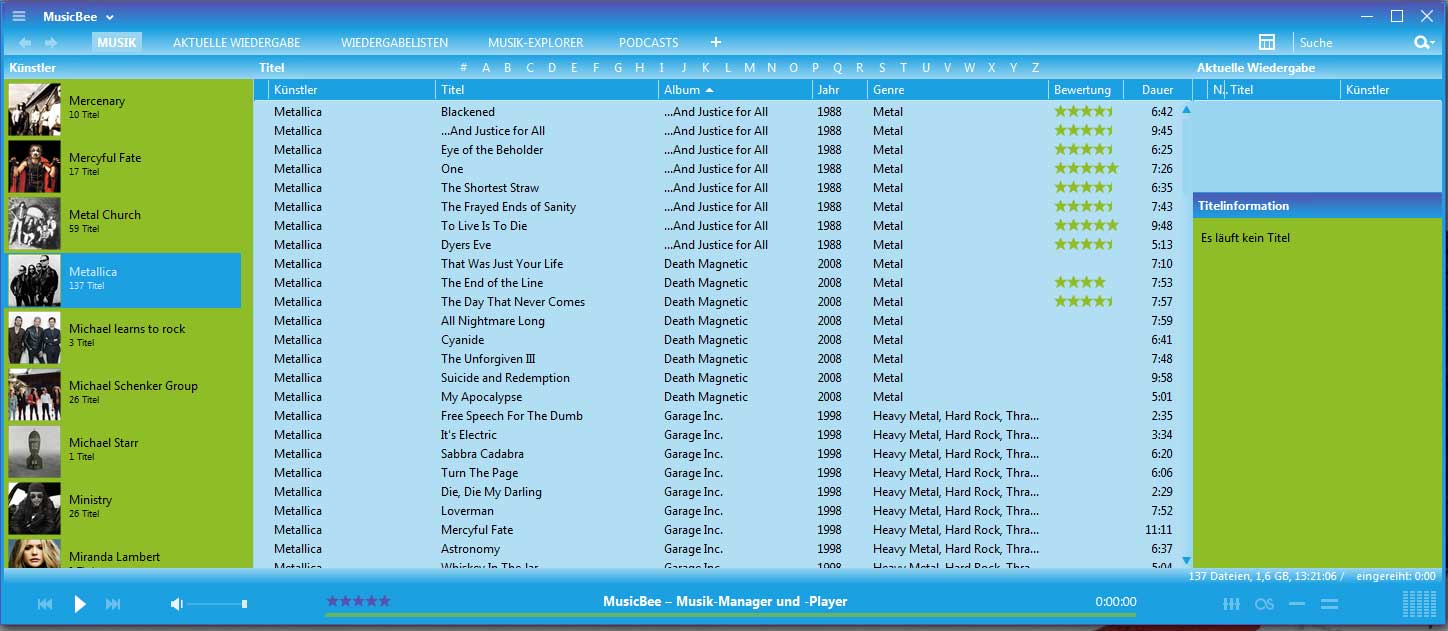
Task: Choose Michael Schenker Group artist
Action: coord(124,394)
